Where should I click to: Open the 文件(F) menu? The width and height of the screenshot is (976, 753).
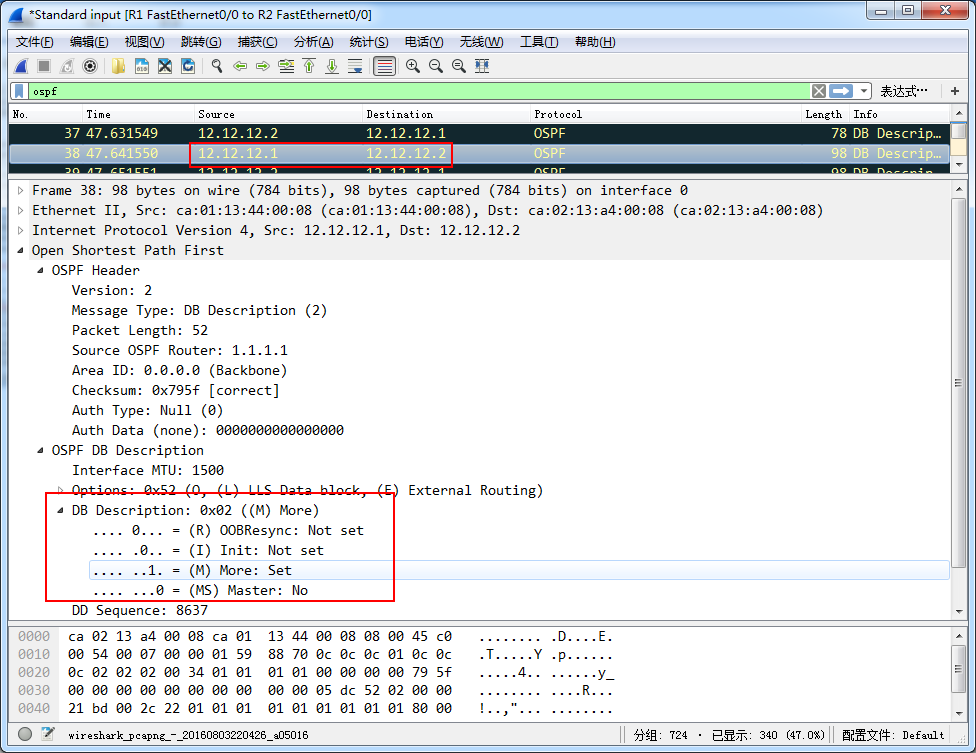[x=34, y=42]
